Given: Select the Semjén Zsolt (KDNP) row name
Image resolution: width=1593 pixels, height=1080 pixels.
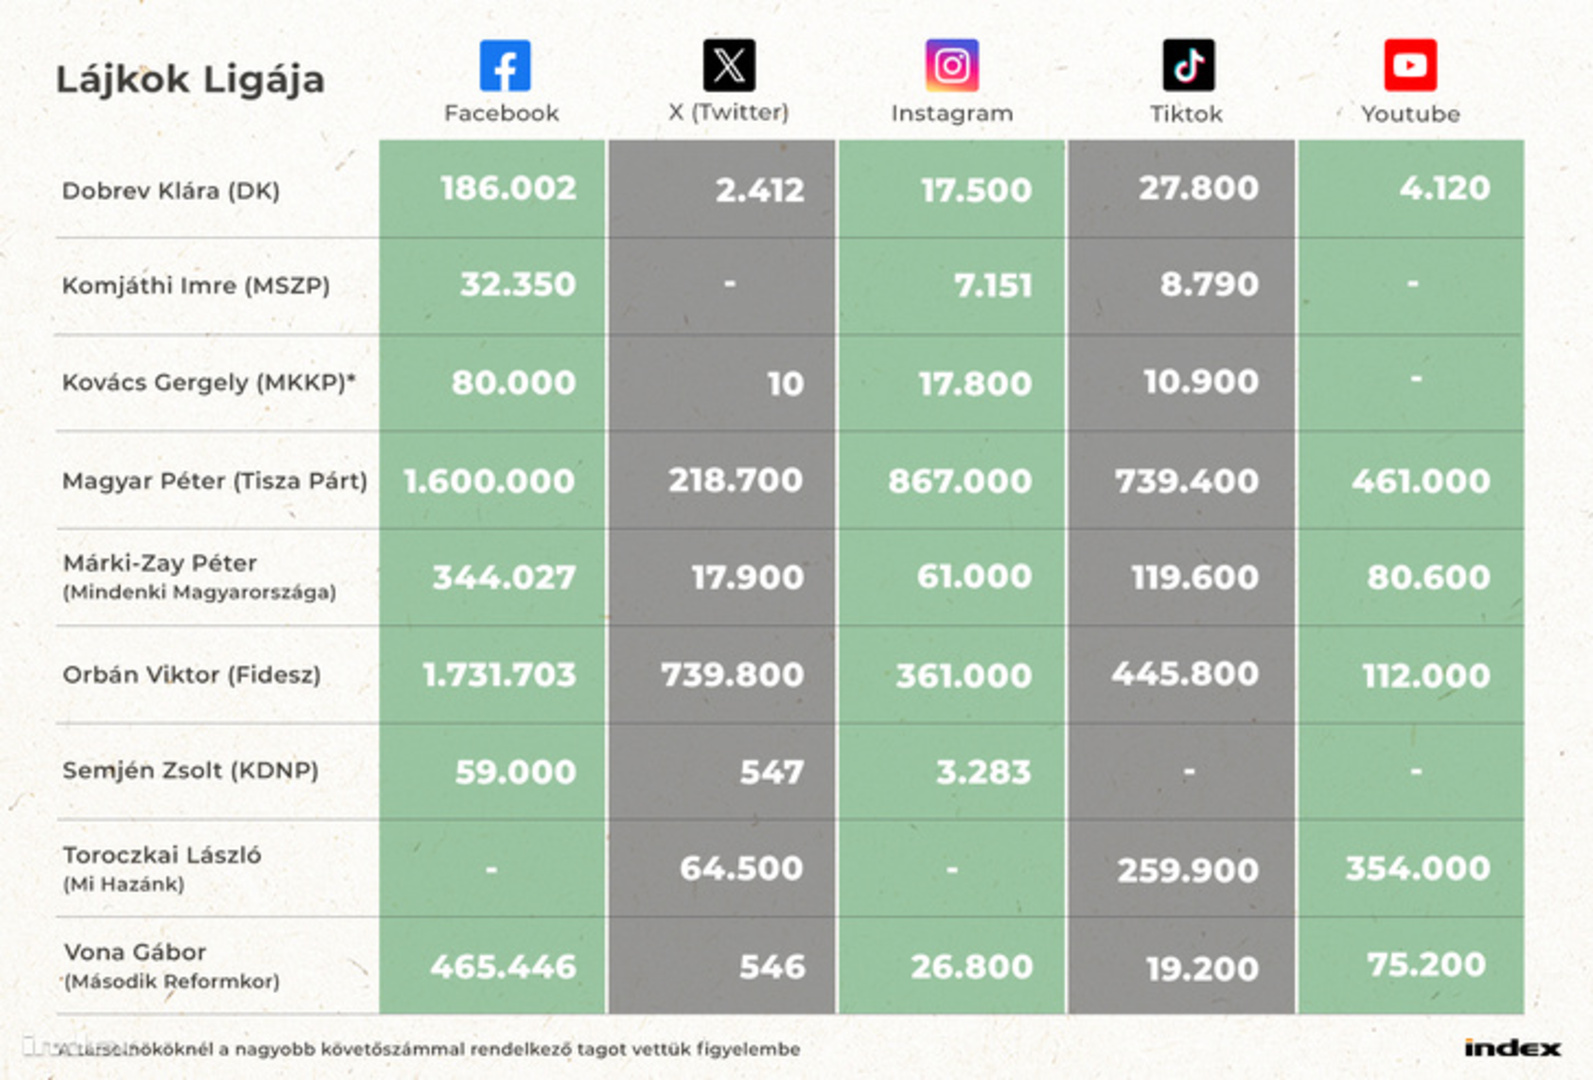Looking at the screenshot, I should point(190,770).
